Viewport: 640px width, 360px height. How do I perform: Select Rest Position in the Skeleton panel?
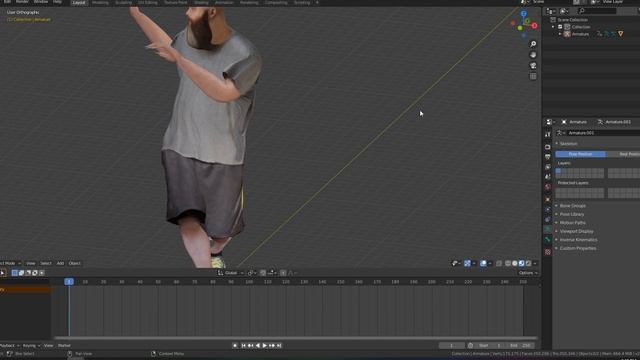point(623,154)
